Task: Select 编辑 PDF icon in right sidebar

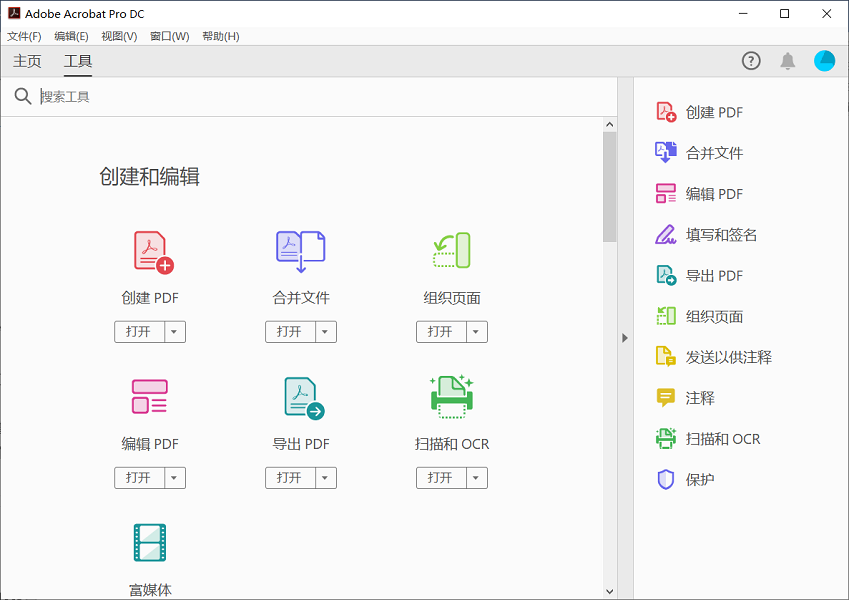Action: pyautogui.click(x=666, y=193)
